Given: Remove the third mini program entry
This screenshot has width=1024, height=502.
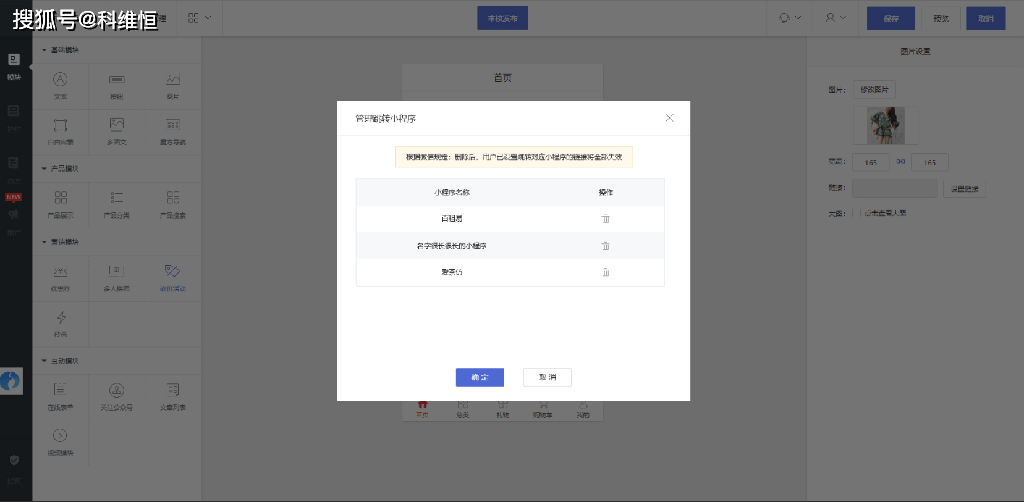Looking at the screenshot, I should [x=605, y=272].
